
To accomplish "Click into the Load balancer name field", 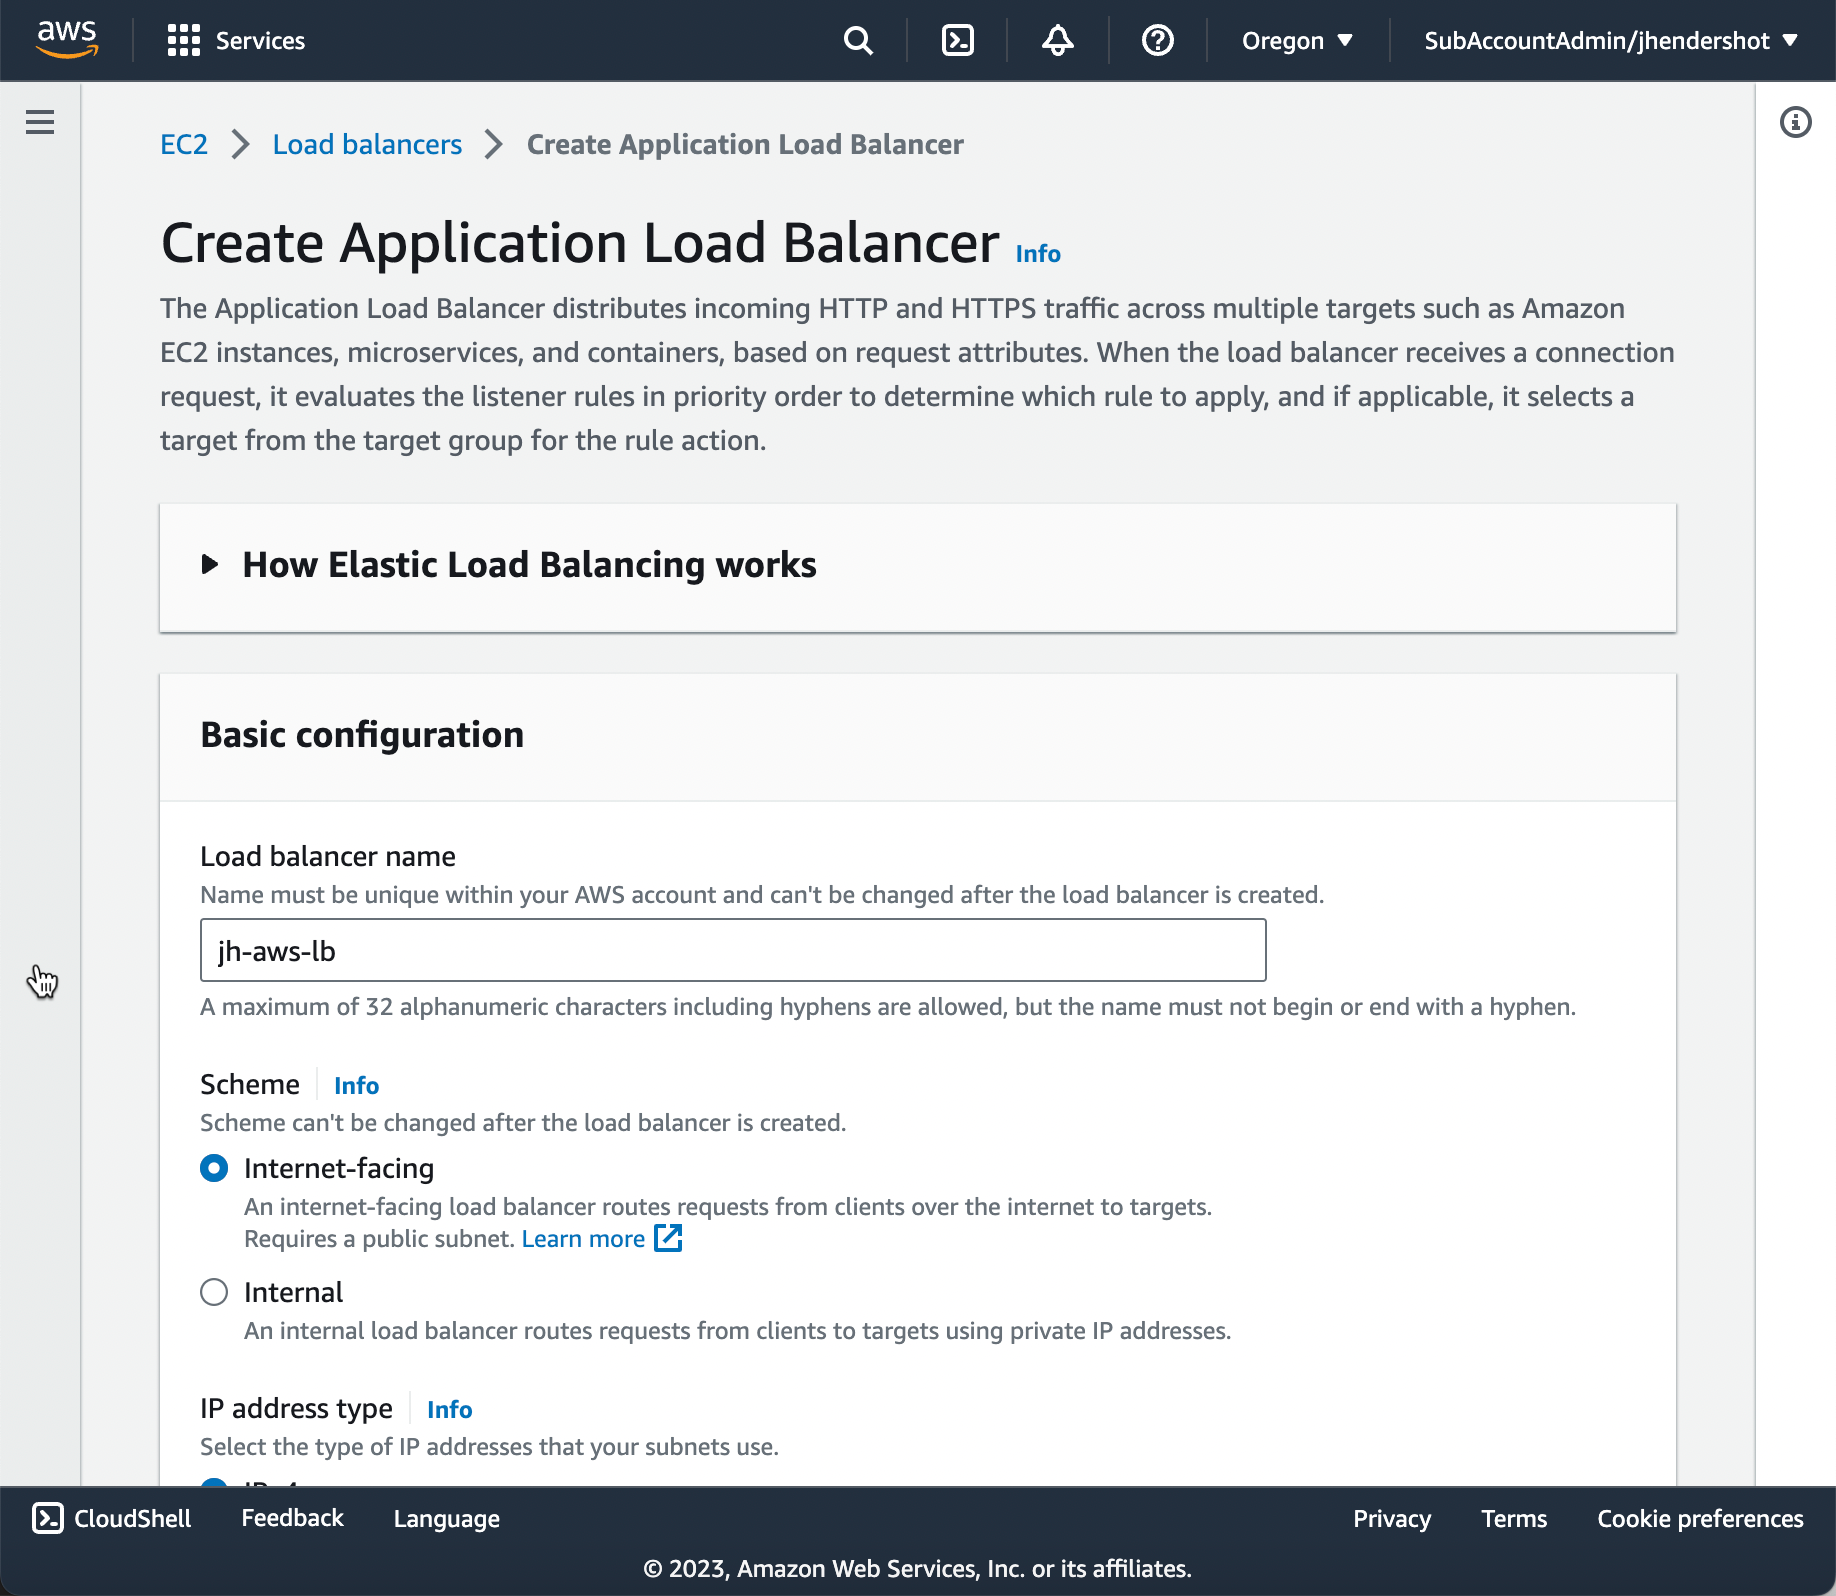I will tap(732, 951).
